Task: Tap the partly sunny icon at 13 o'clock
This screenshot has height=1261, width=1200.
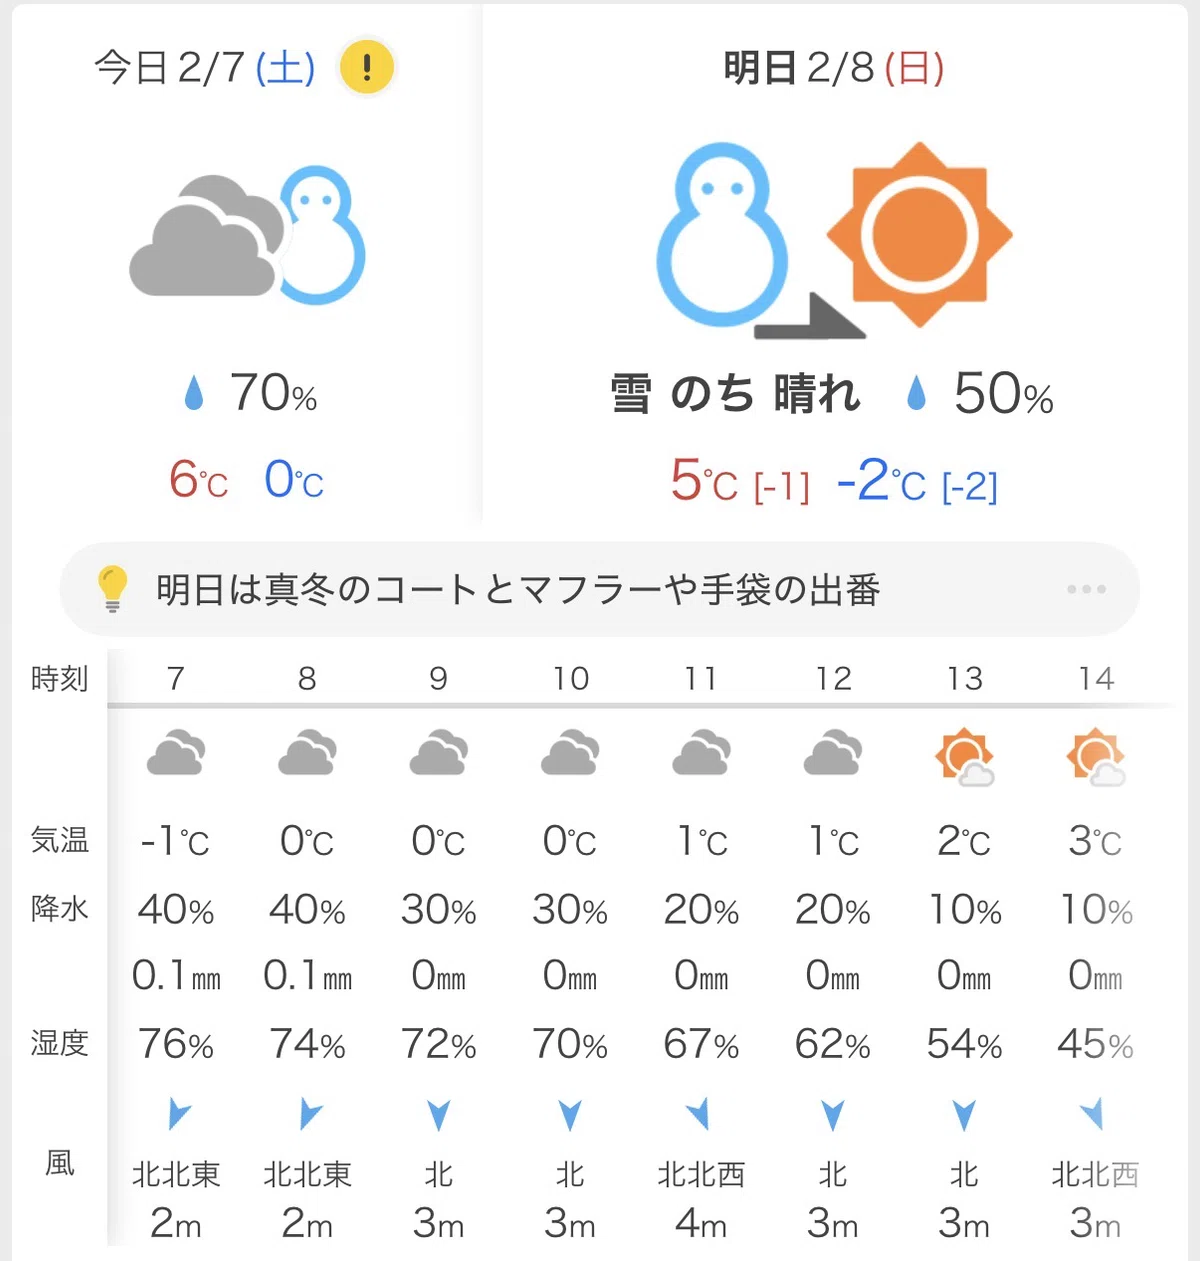Action: 964,757
